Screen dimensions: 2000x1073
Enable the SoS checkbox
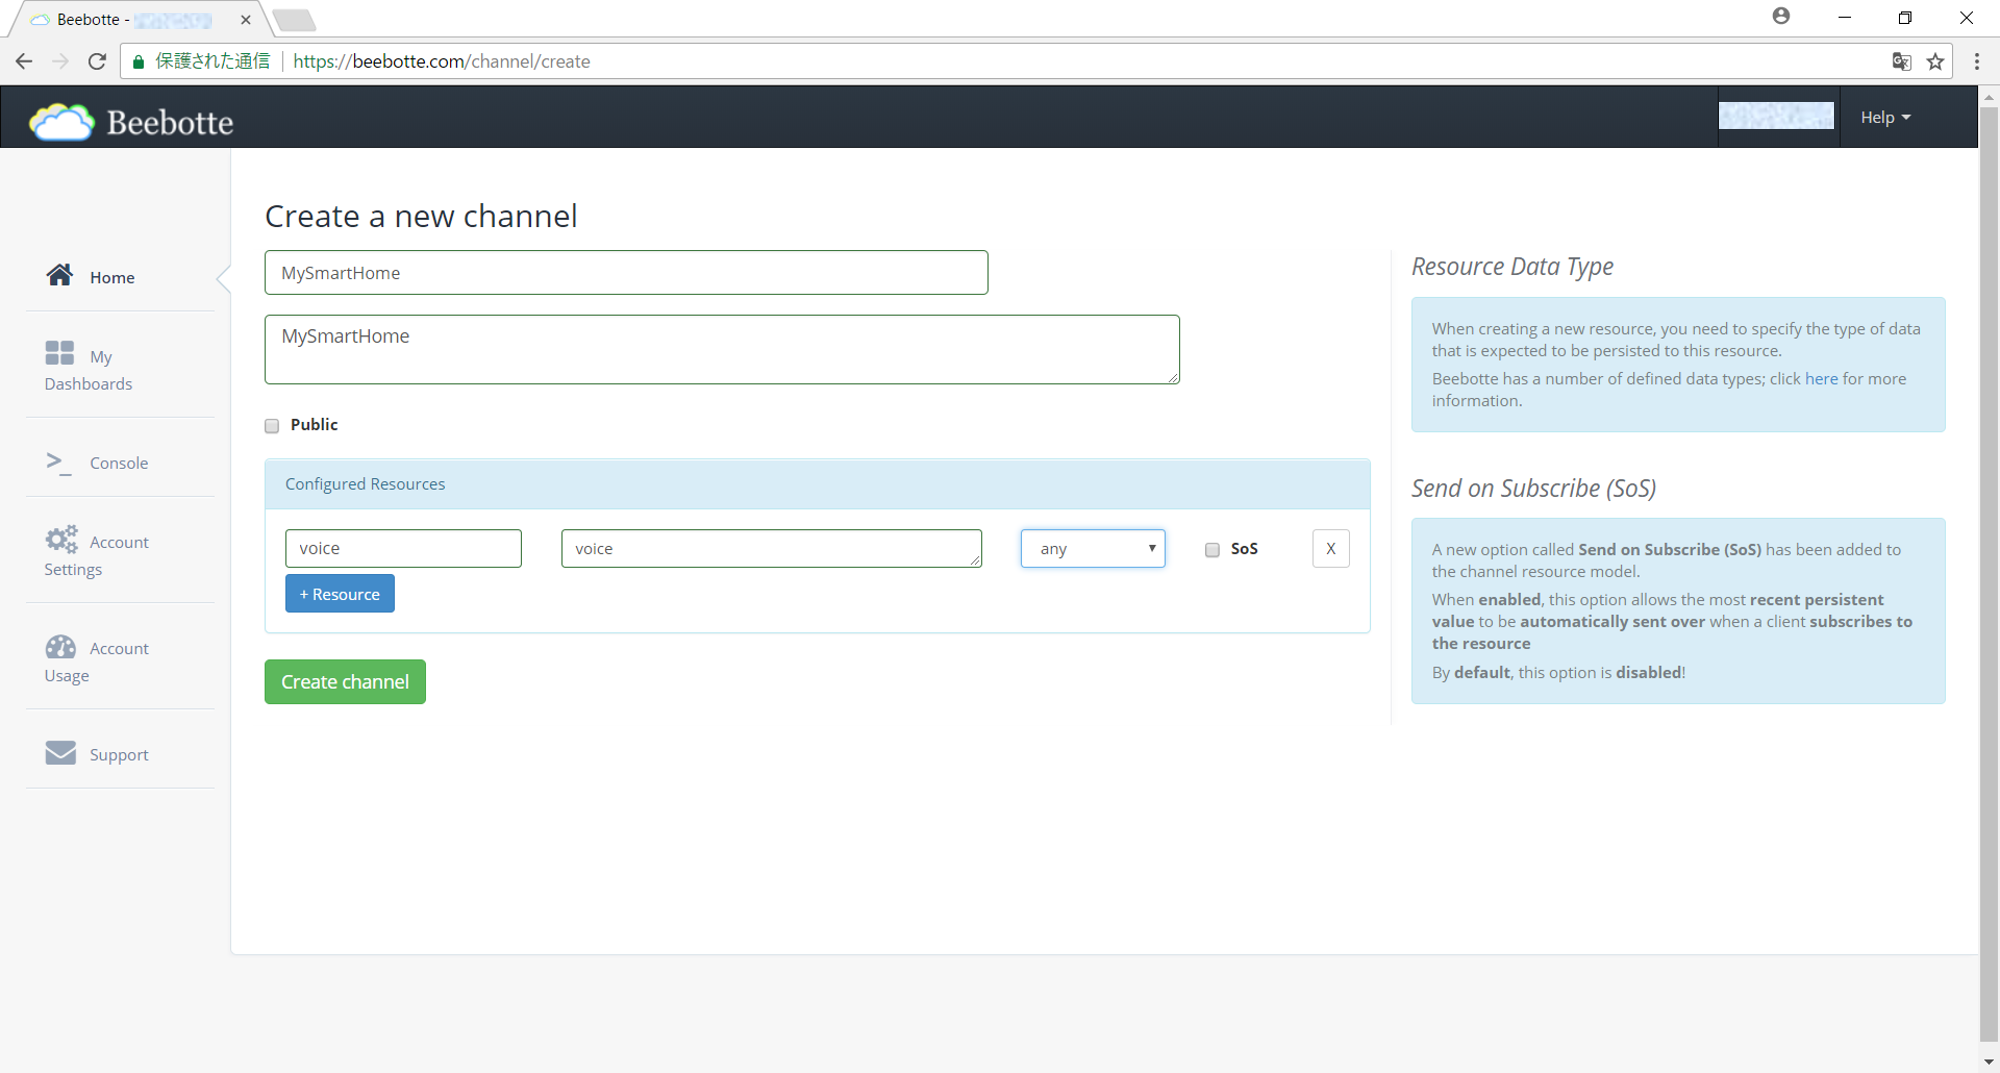(1212, 550)
